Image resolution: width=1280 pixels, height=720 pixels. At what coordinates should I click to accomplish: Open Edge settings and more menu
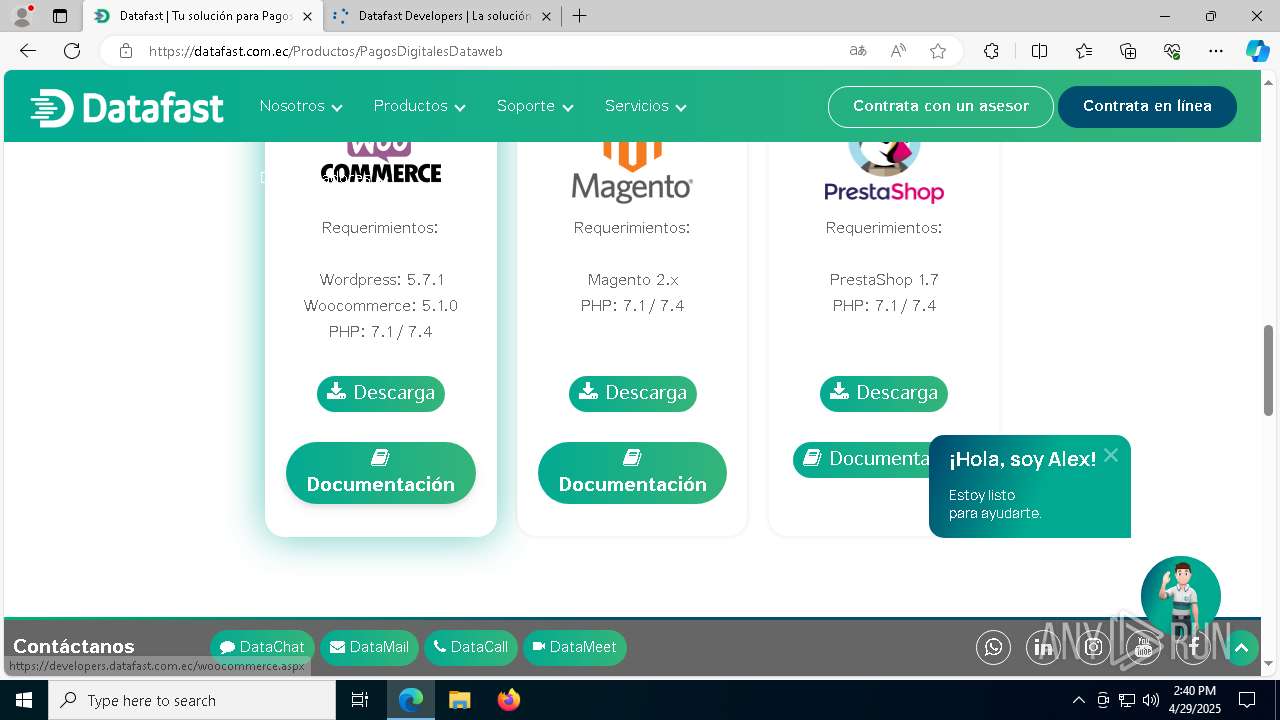click(x=1216, y=51)
